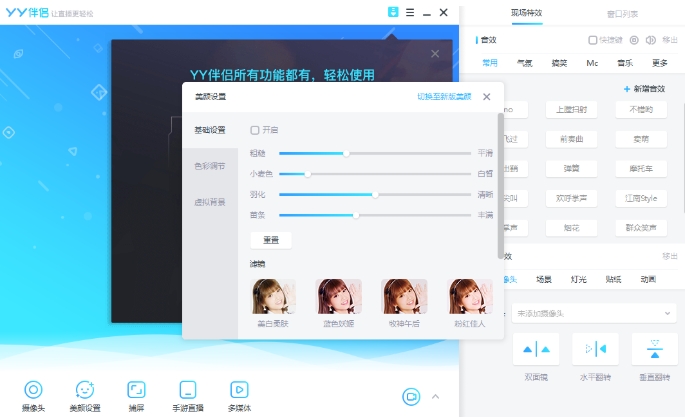This screenshot has width=685, height=417.
Task: Click the 水平翻转 horizontal flip icon
Action: 595,349
